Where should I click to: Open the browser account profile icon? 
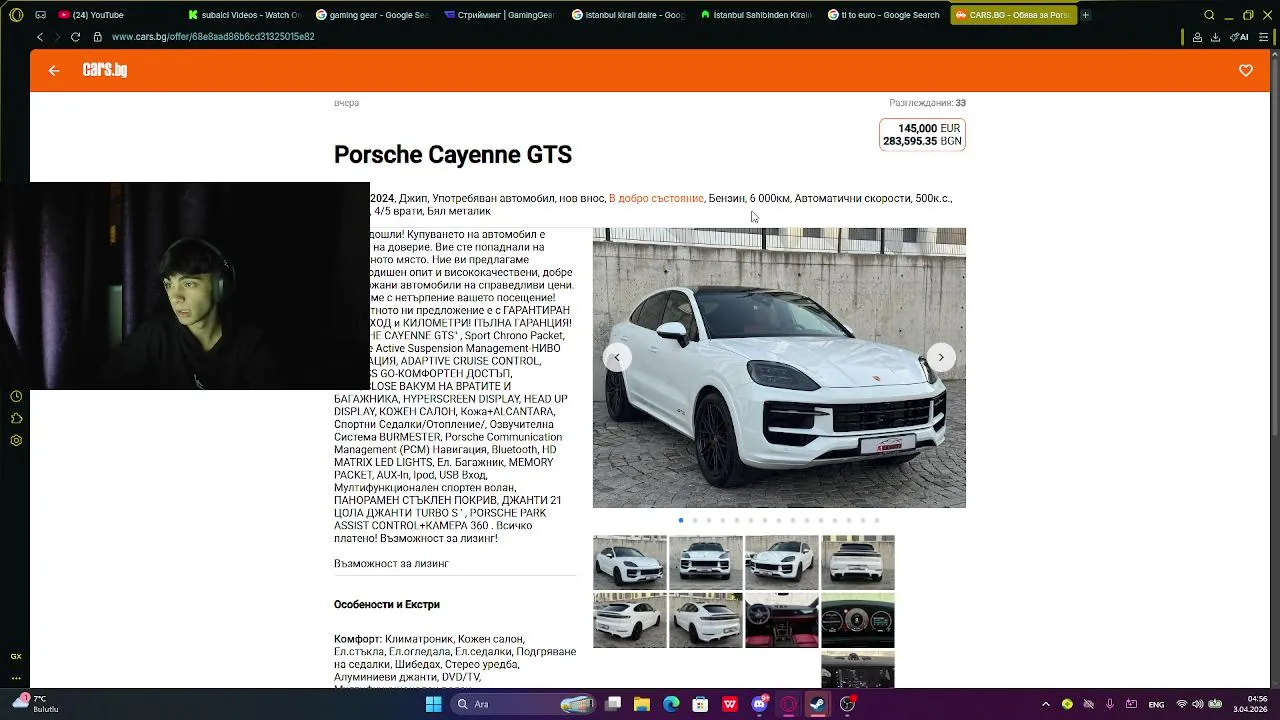click(x=1196, y=37)
